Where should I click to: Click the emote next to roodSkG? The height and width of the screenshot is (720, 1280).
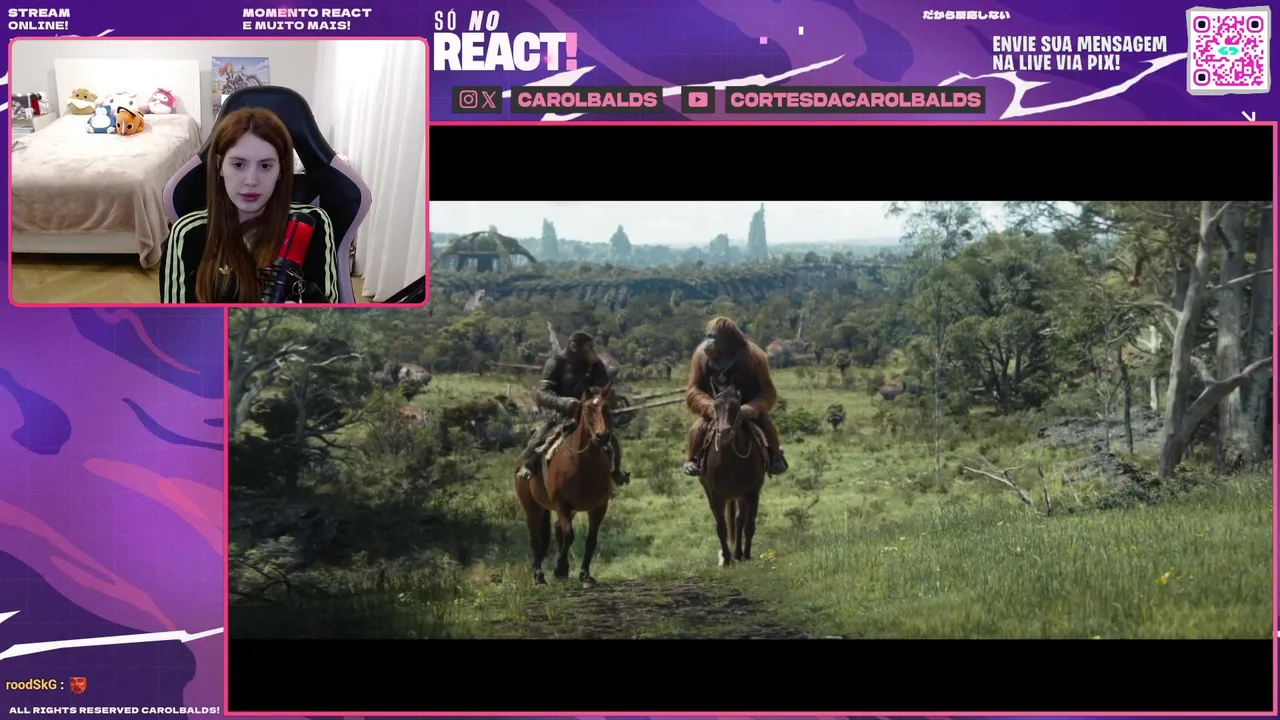78,685
